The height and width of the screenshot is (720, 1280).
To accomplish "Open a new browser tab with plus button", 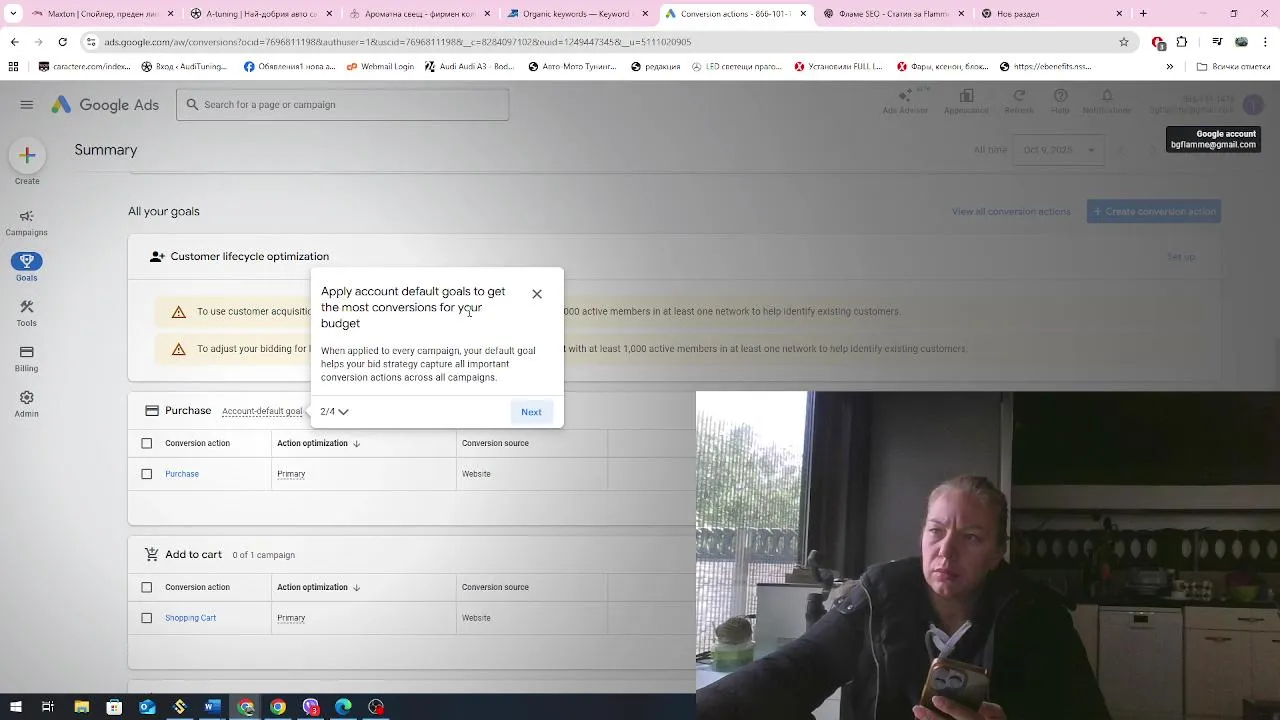I will pos(1143,14).
